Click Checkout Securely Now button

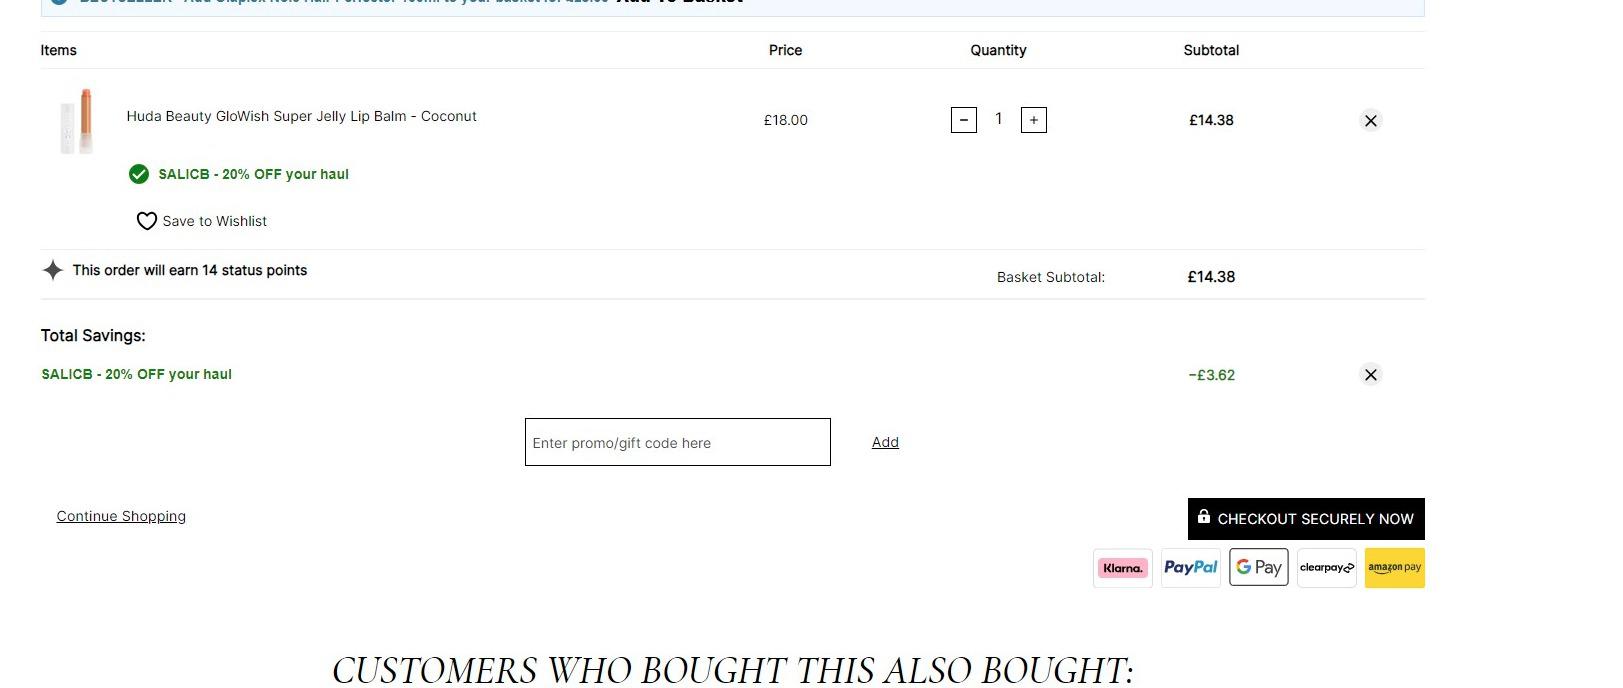click(1306, 519)
